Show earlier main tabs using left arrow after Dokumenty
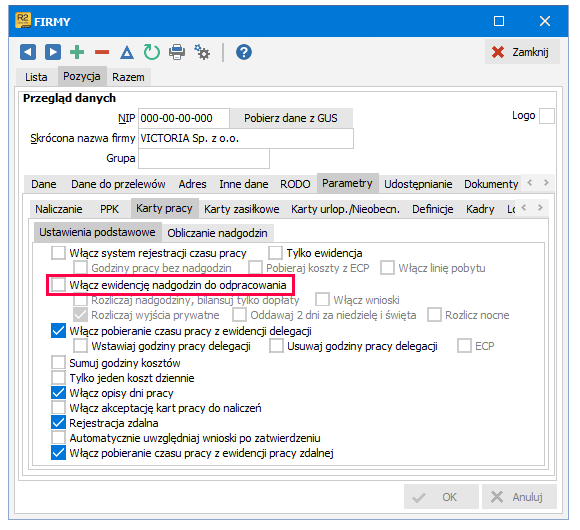The image size is (580, 530). [530, 182]
